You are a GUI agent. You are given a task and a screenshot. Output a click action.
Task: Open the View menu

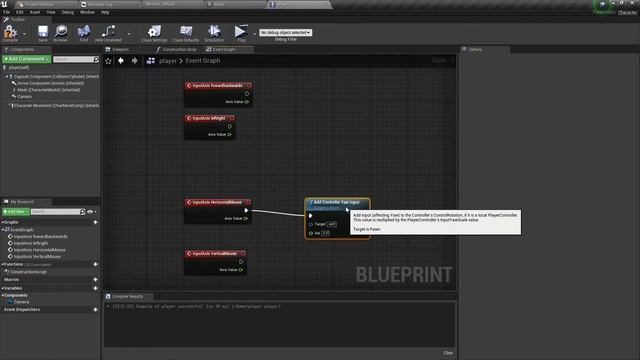point(51,12)
